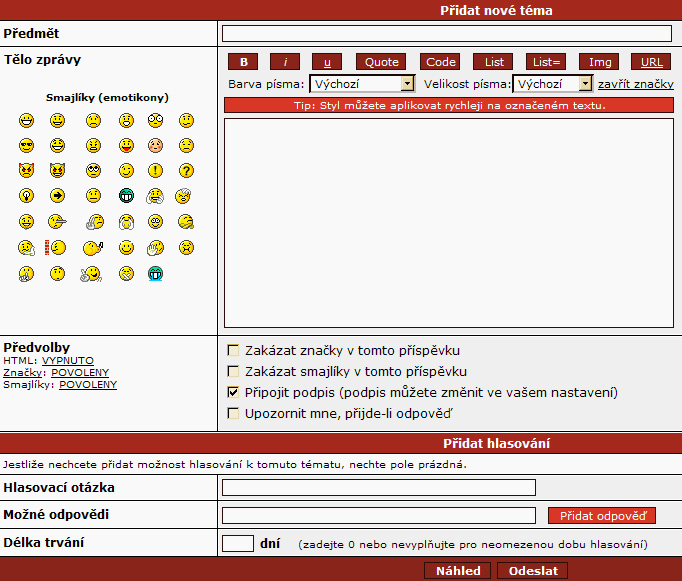Click into the message body text area
Image resolution: width=682 pixels, height=581 pixels.
pyautogui.click(x=449, y=223)
